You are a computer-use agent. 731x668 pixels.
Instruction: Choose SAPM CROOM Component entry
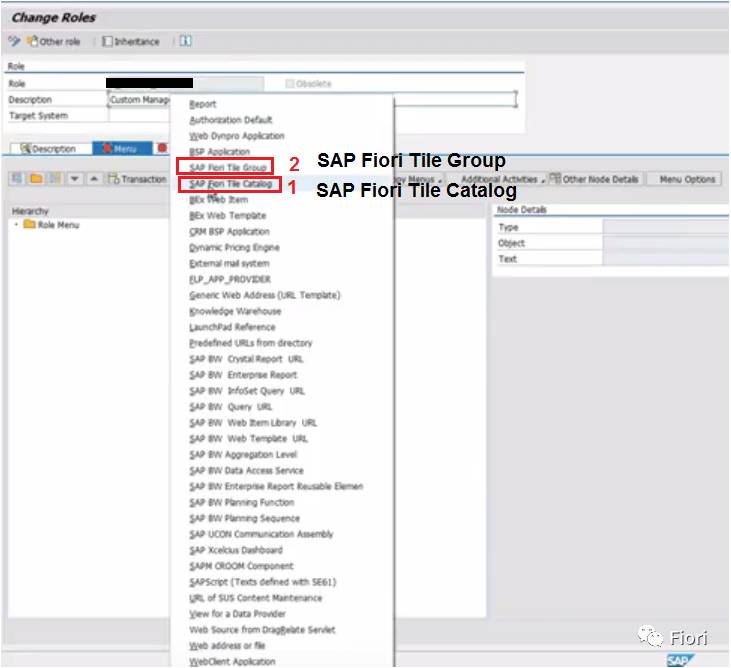241,566
